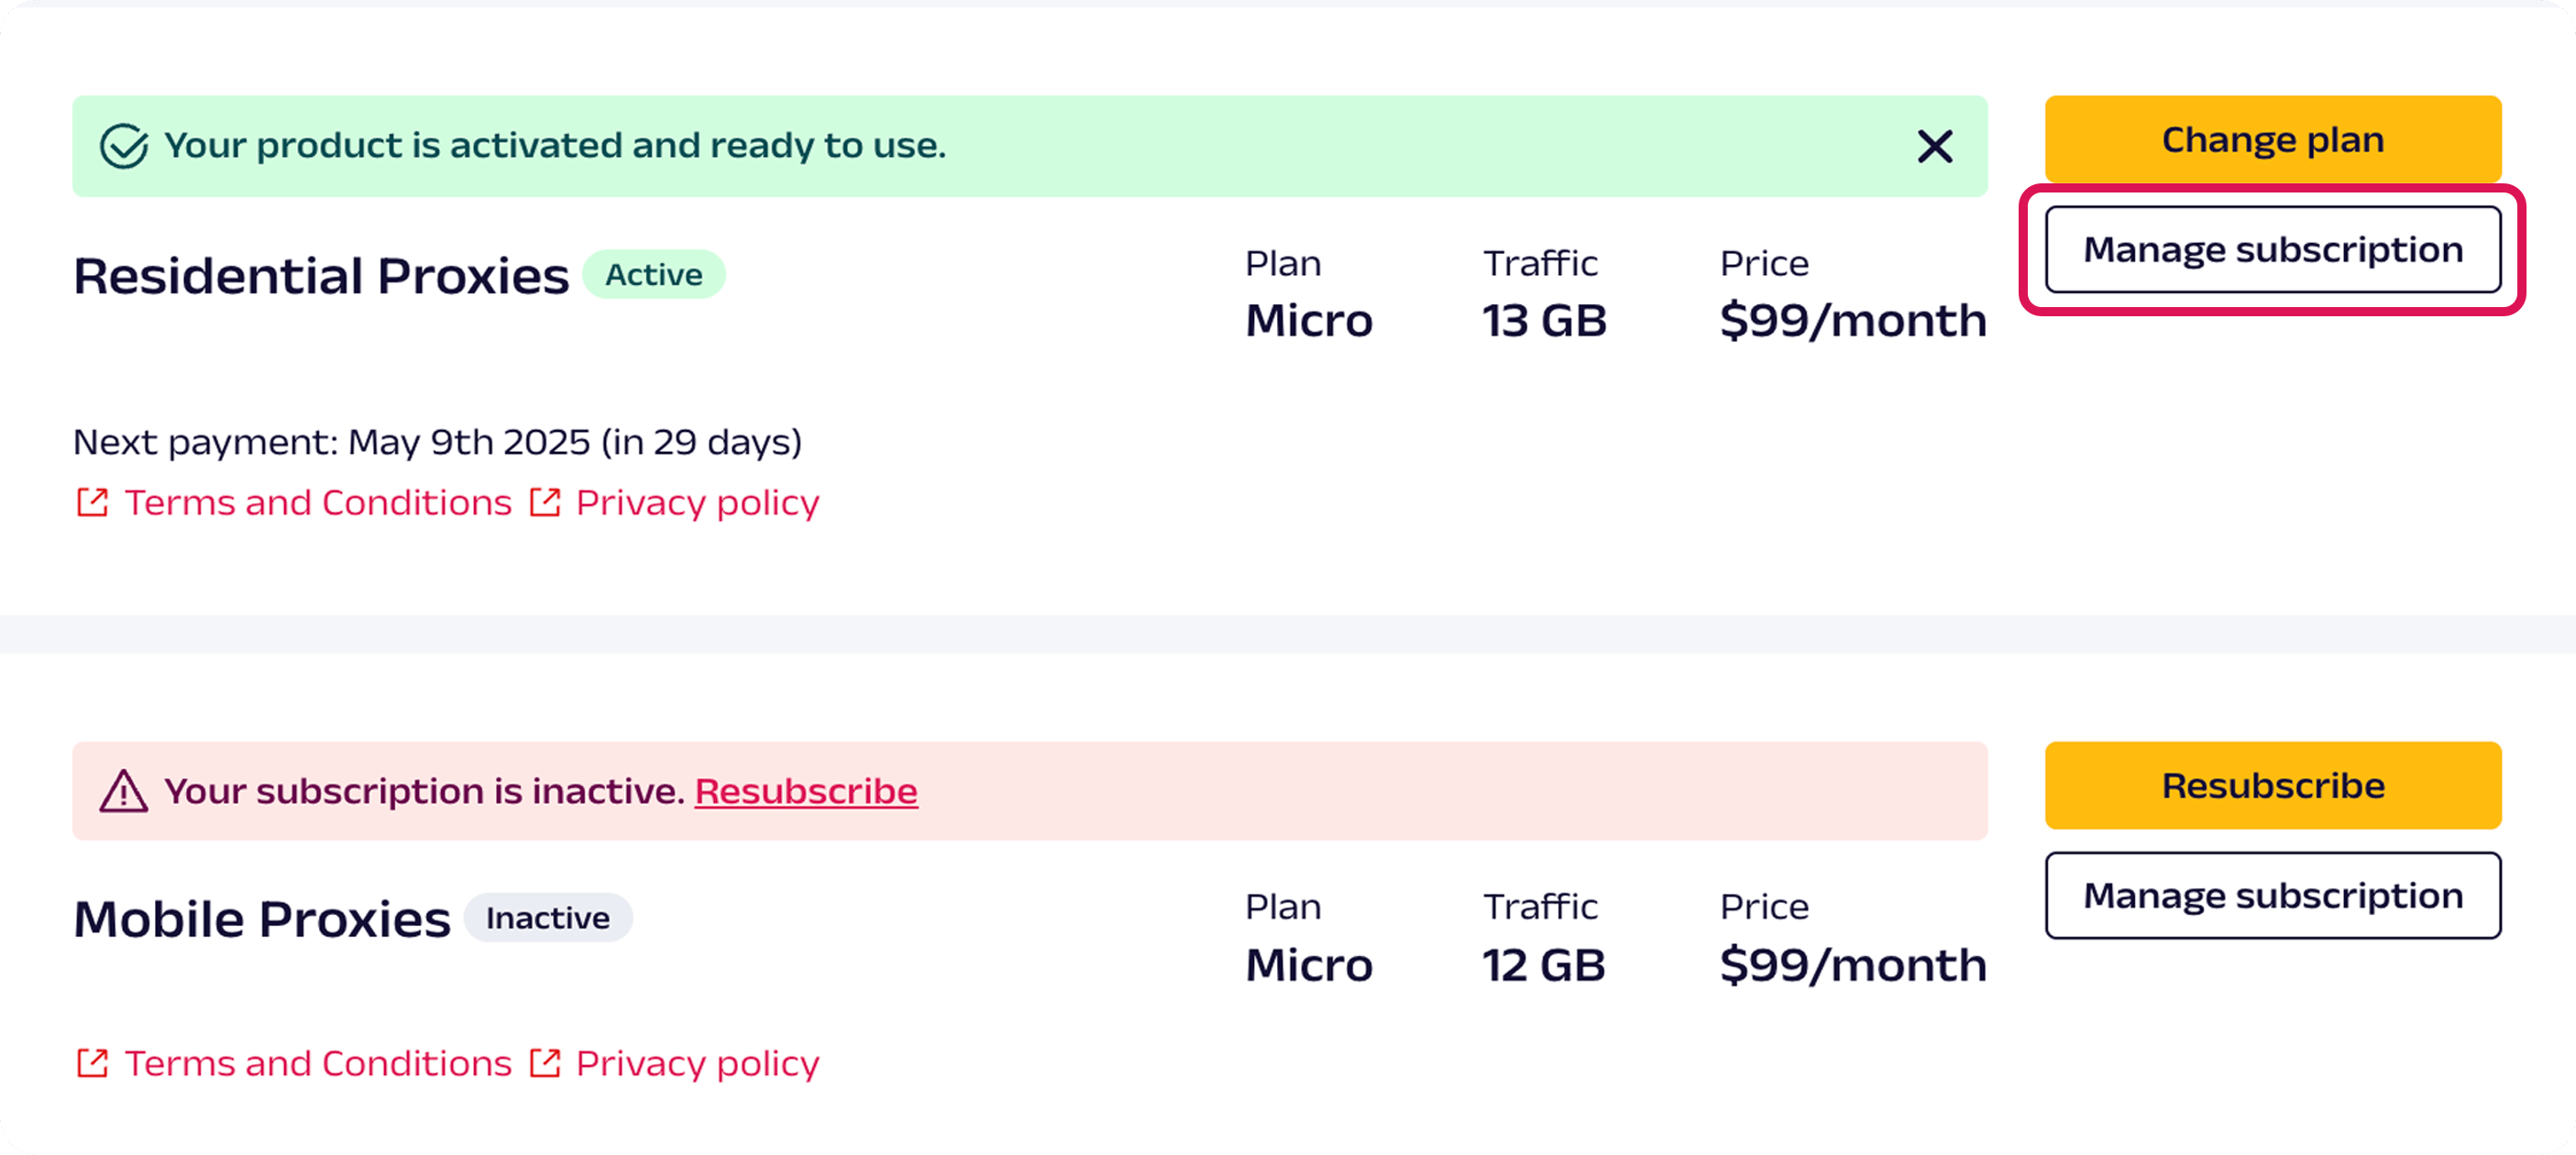2576x1155 pixels.
Task: Open Manage subscription for Mobile Proxies
Action: [2272, 896]
